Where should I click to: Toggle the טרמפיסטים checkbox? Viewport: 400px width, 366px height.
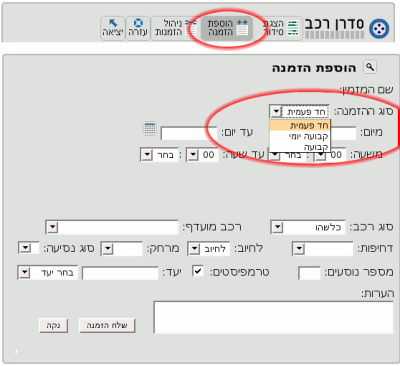[198, 271]
